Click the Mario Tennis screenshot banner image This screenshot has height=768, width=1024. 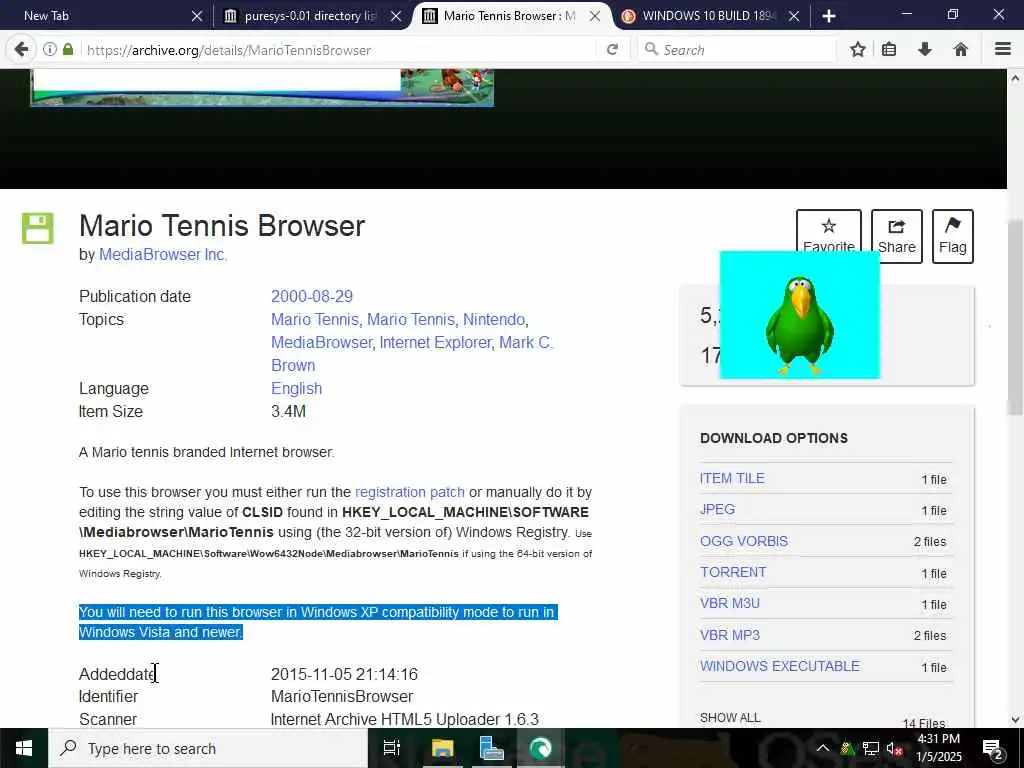tap(262, 88)
